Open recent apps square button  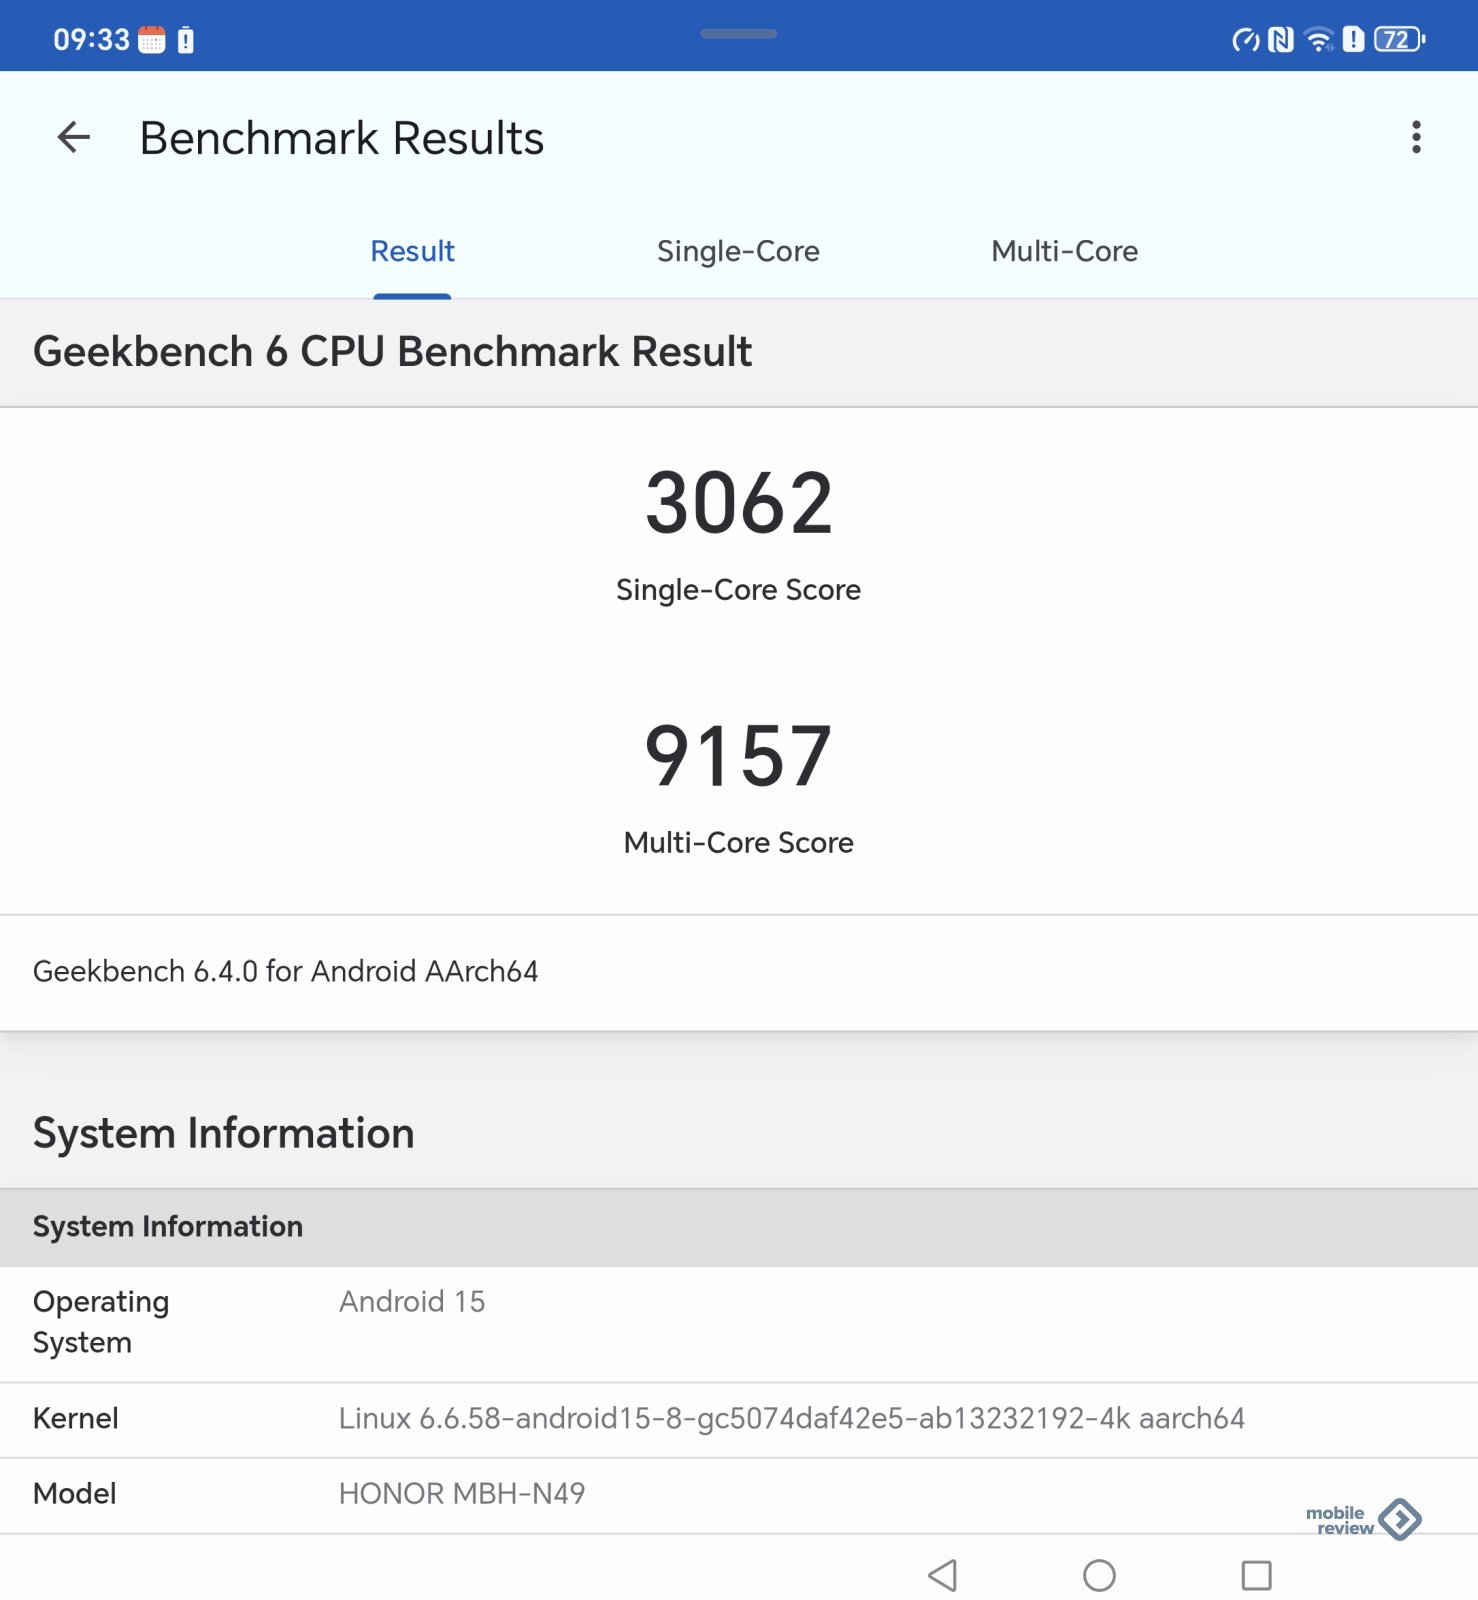[x=1256, y=1575]
